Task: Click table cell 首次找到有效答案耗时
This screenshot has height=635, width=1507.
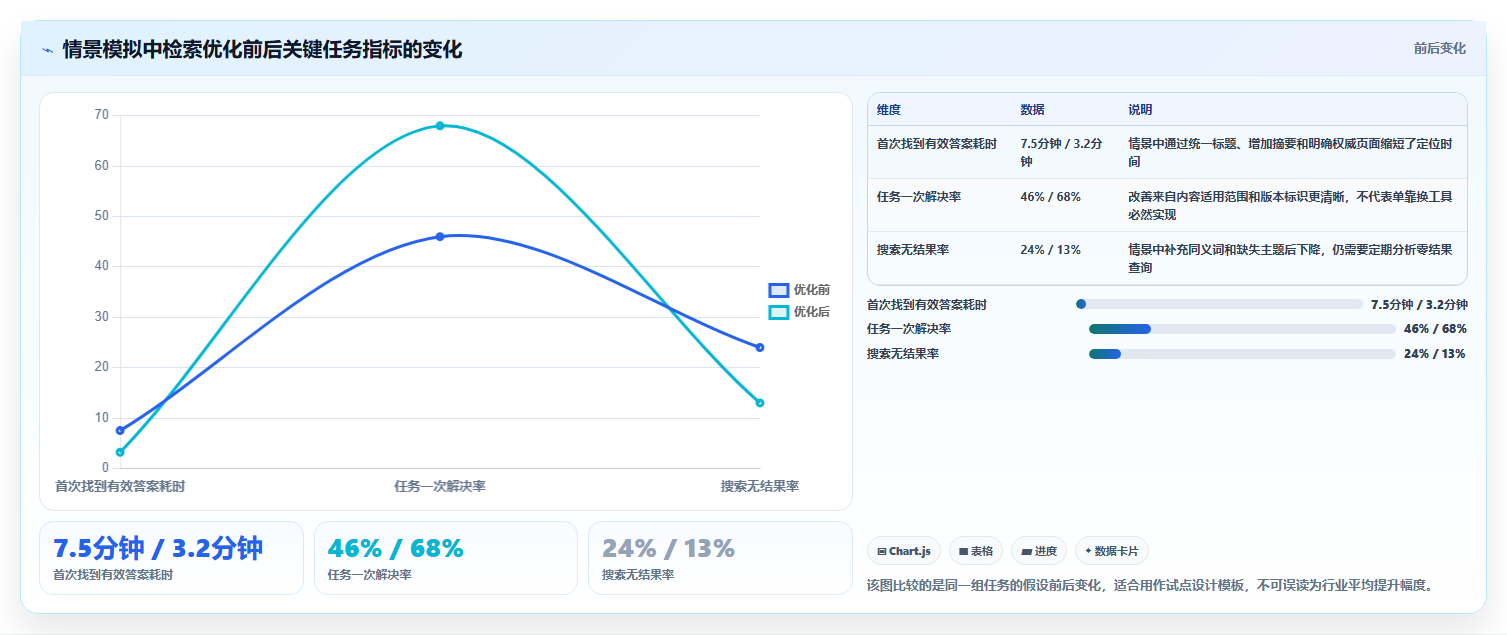Action: tap(937, 144)
